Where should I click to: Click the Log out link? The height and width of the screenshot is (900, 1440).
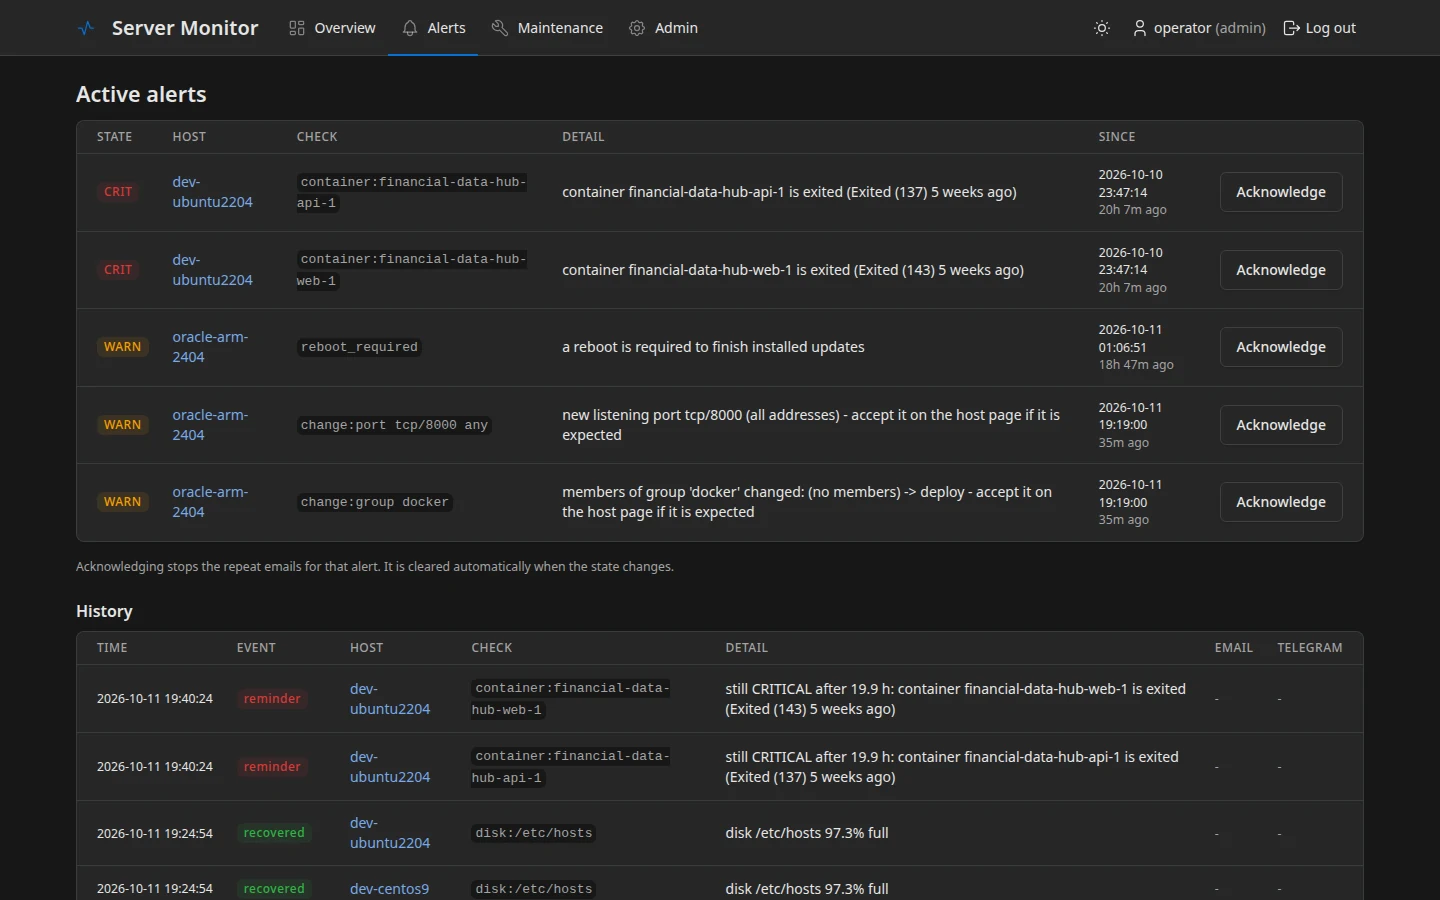[1320, 28]
